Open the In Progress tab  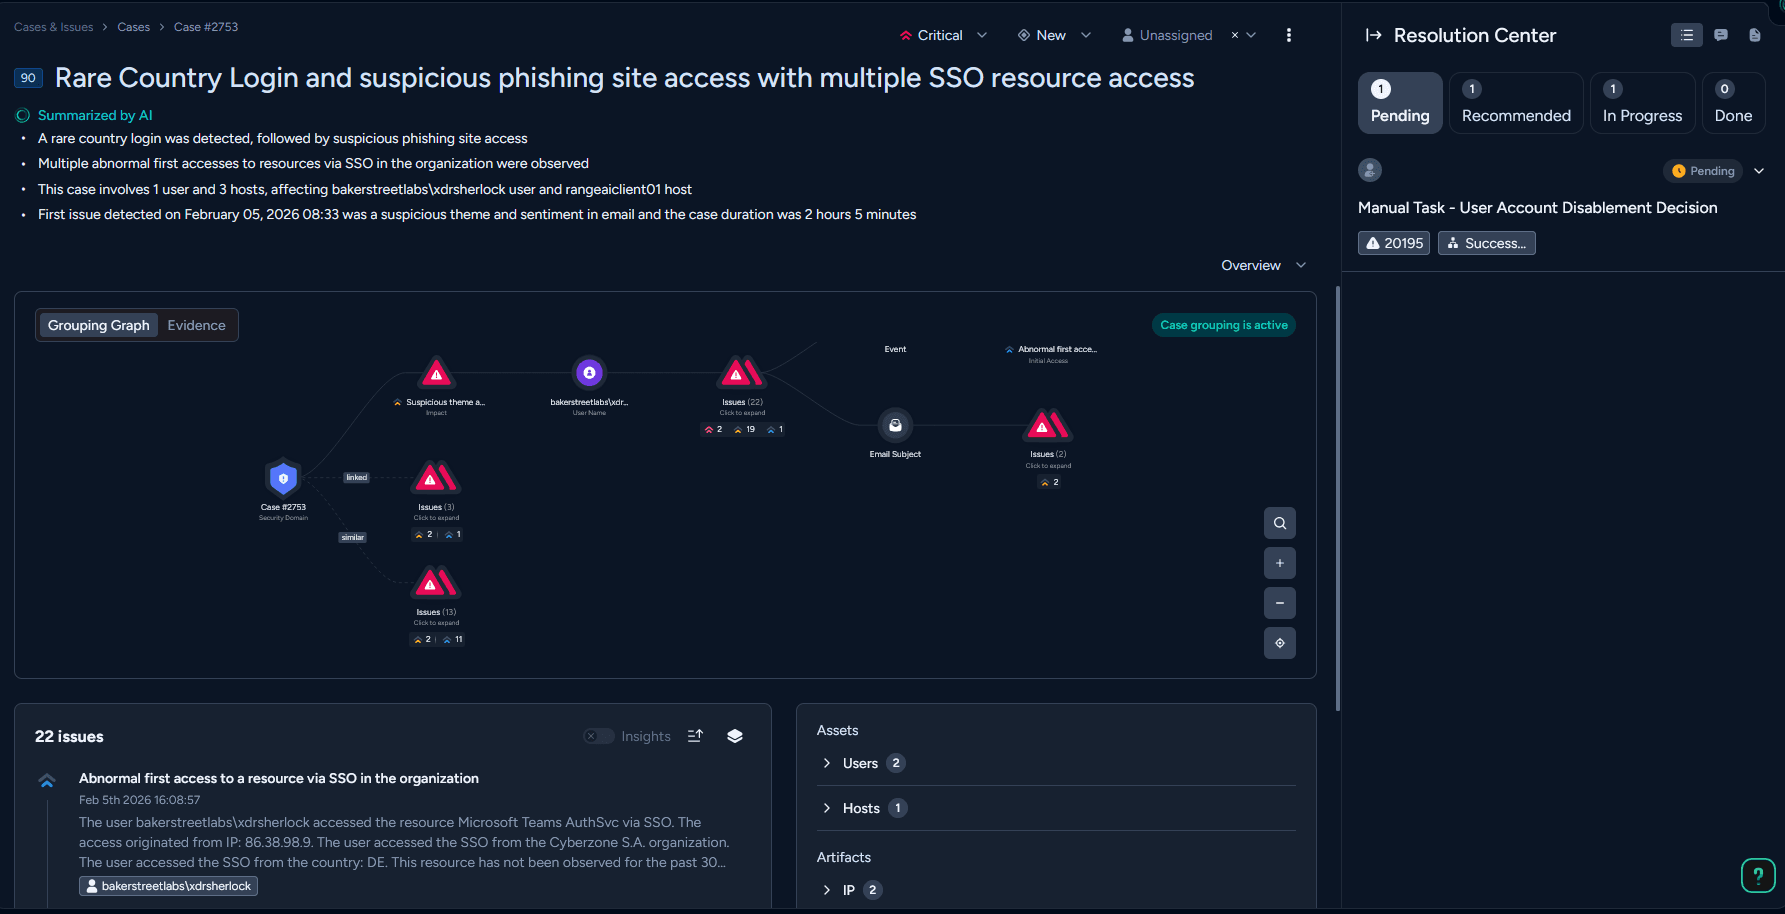coord(1642,103)
